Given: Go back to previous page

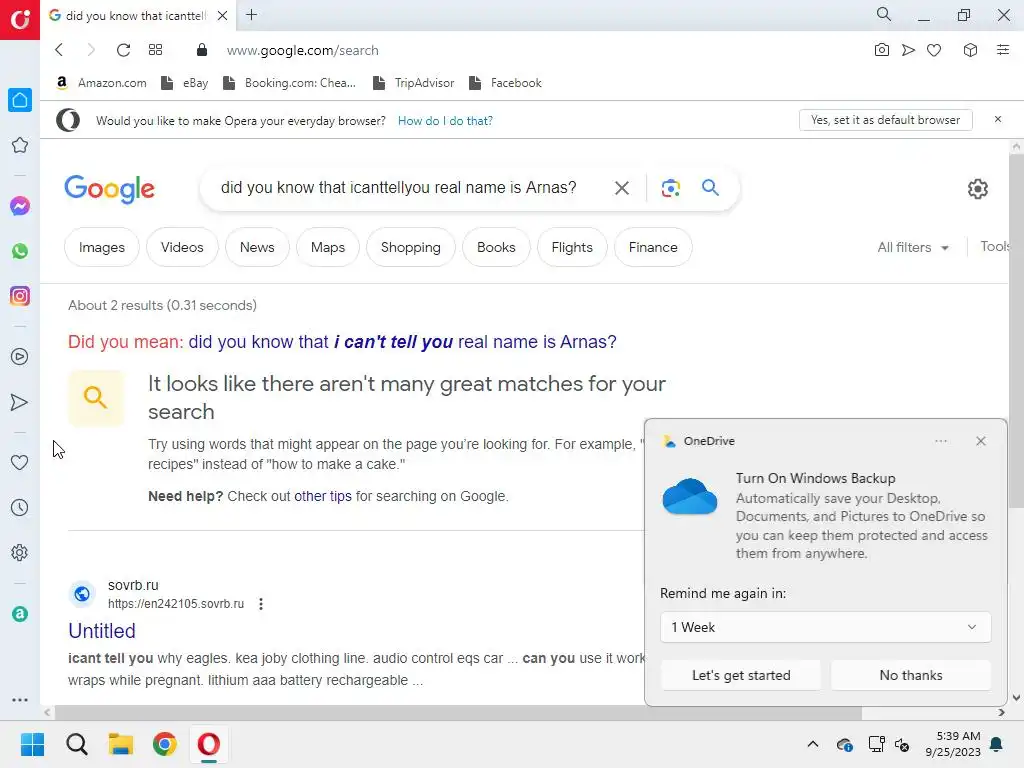Looking at the screenshot, I should pos(59,50).
